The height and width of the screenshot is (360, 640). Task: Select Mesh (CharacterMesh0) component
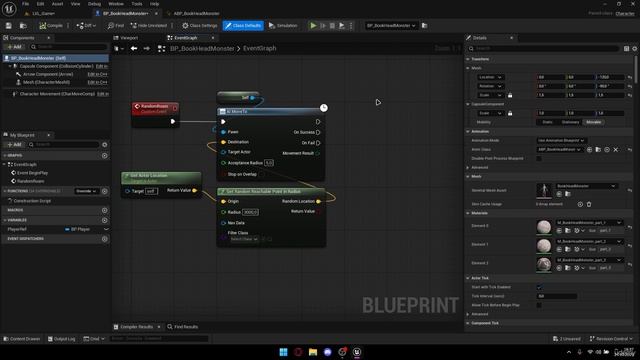[x=46, y=82]
